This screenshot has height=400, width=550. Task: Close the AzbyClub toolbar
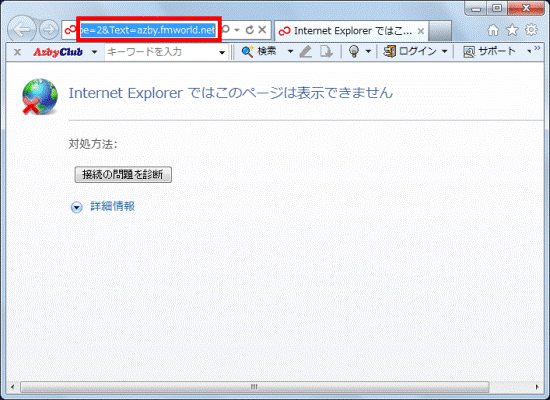[x=17, y=52]
